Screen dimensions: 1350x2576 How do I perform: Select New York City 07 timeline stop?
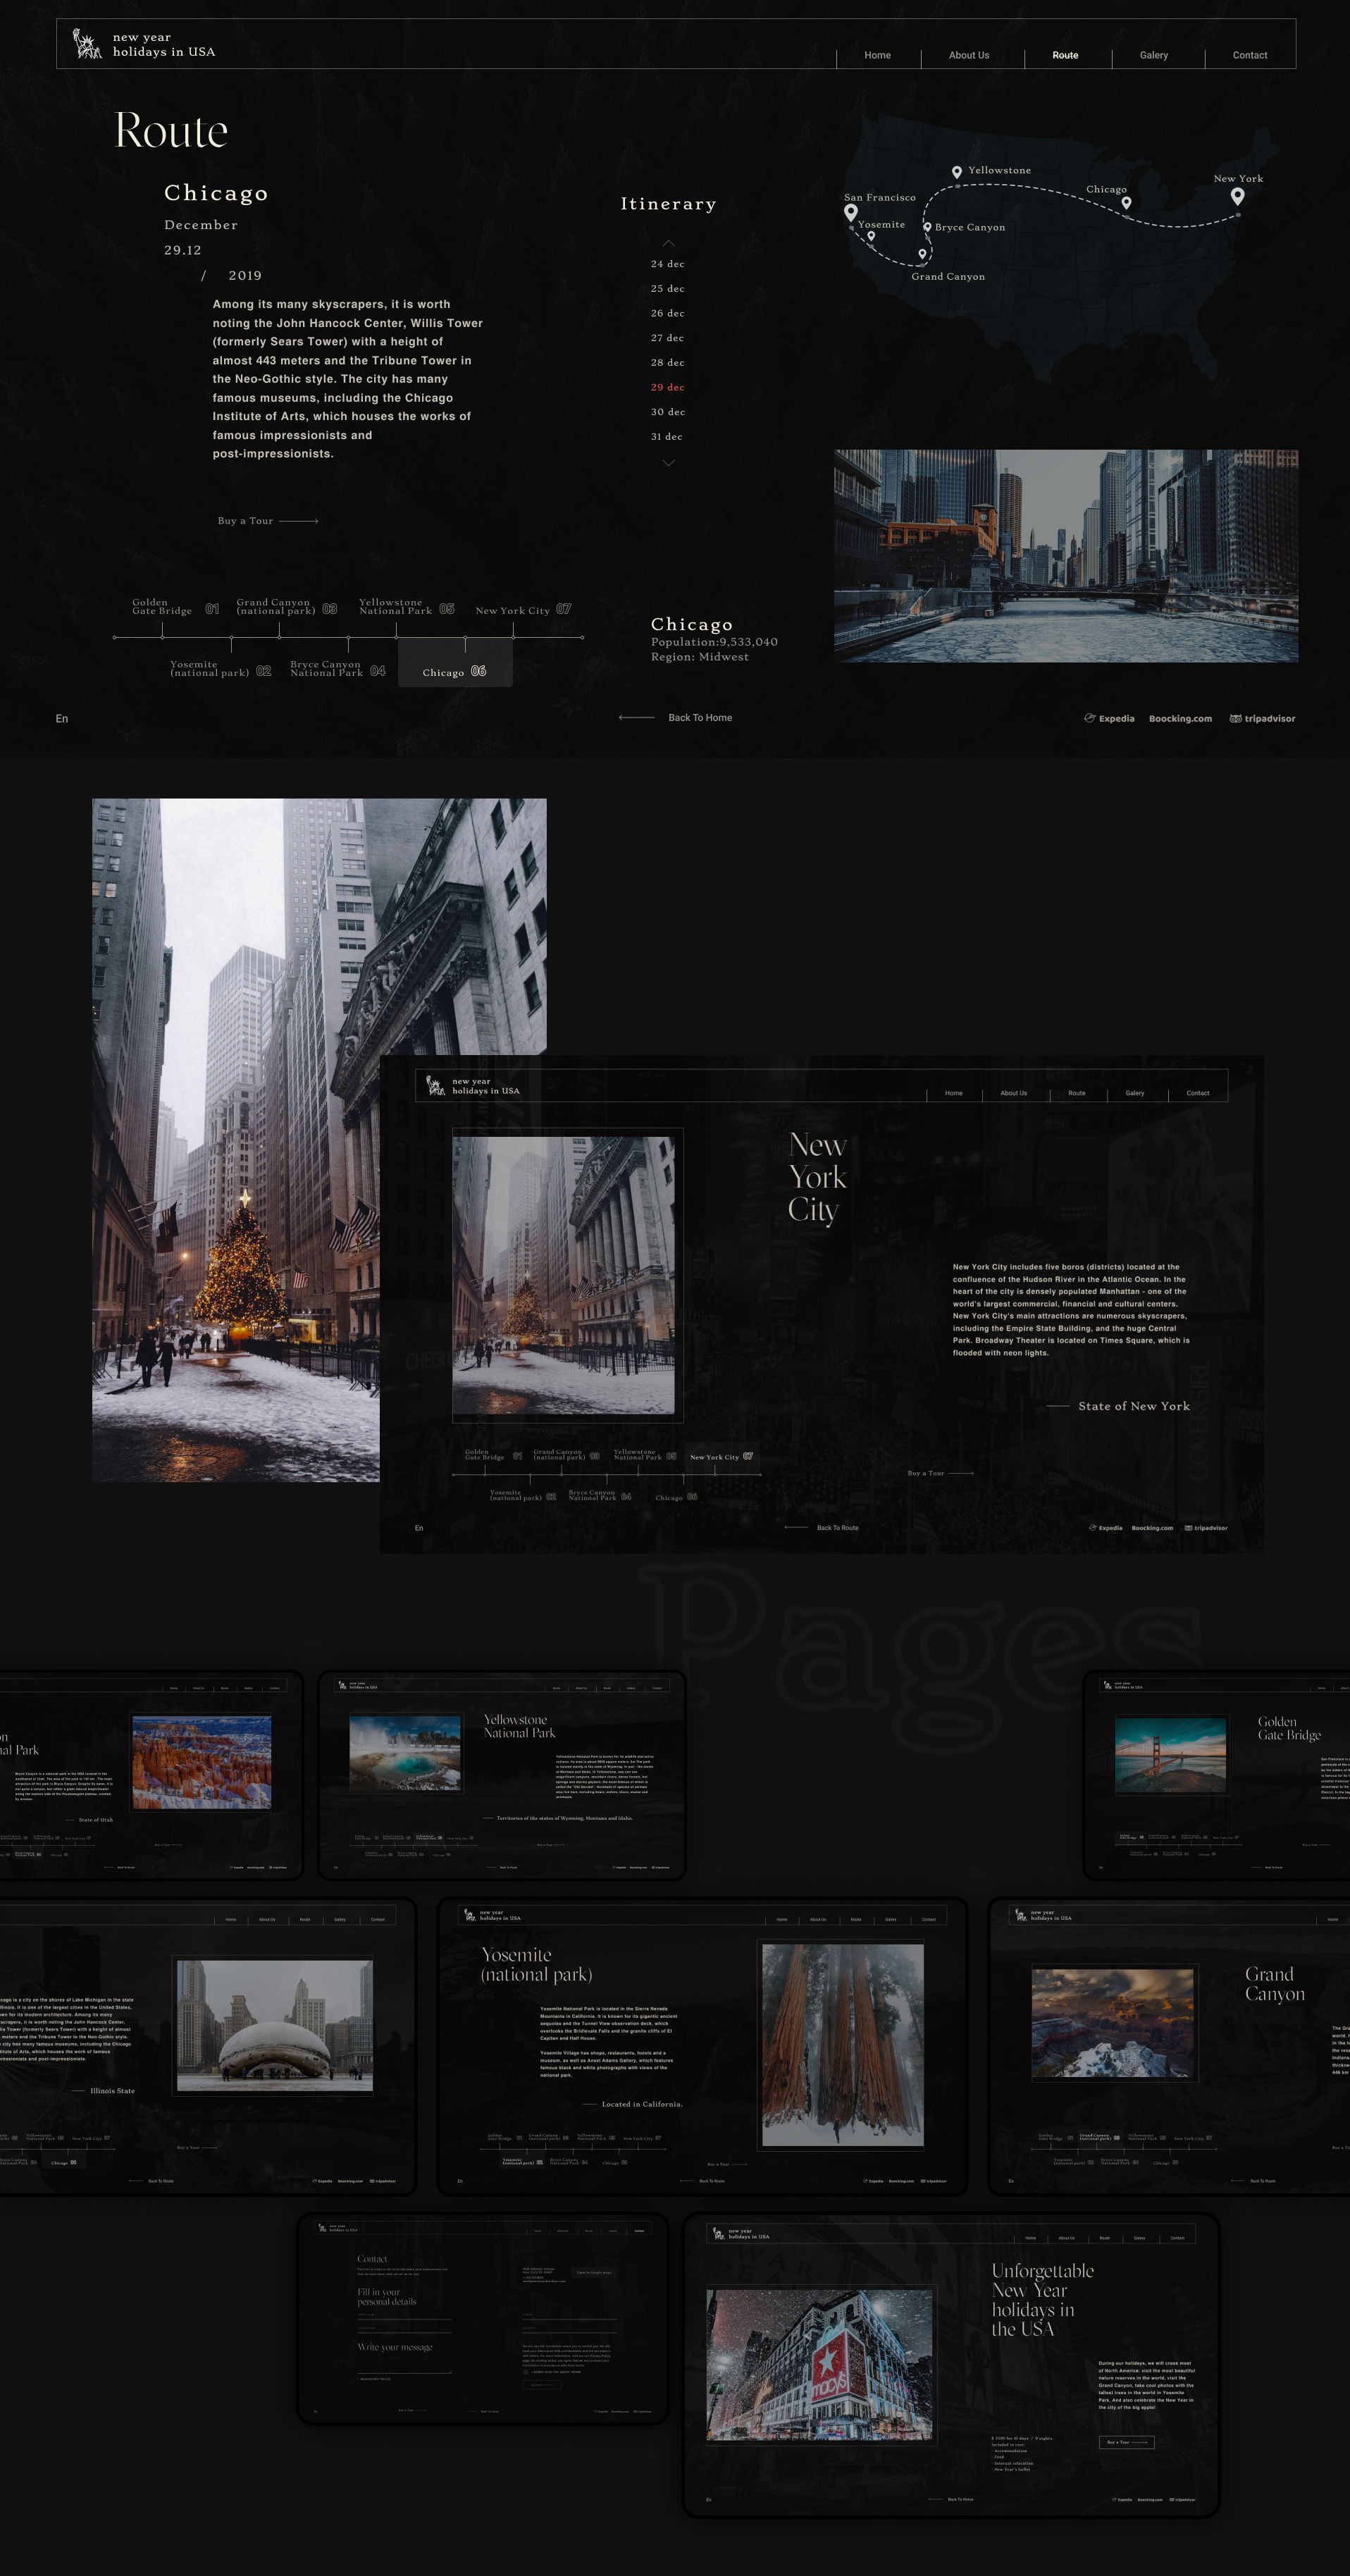click(523, 610)
